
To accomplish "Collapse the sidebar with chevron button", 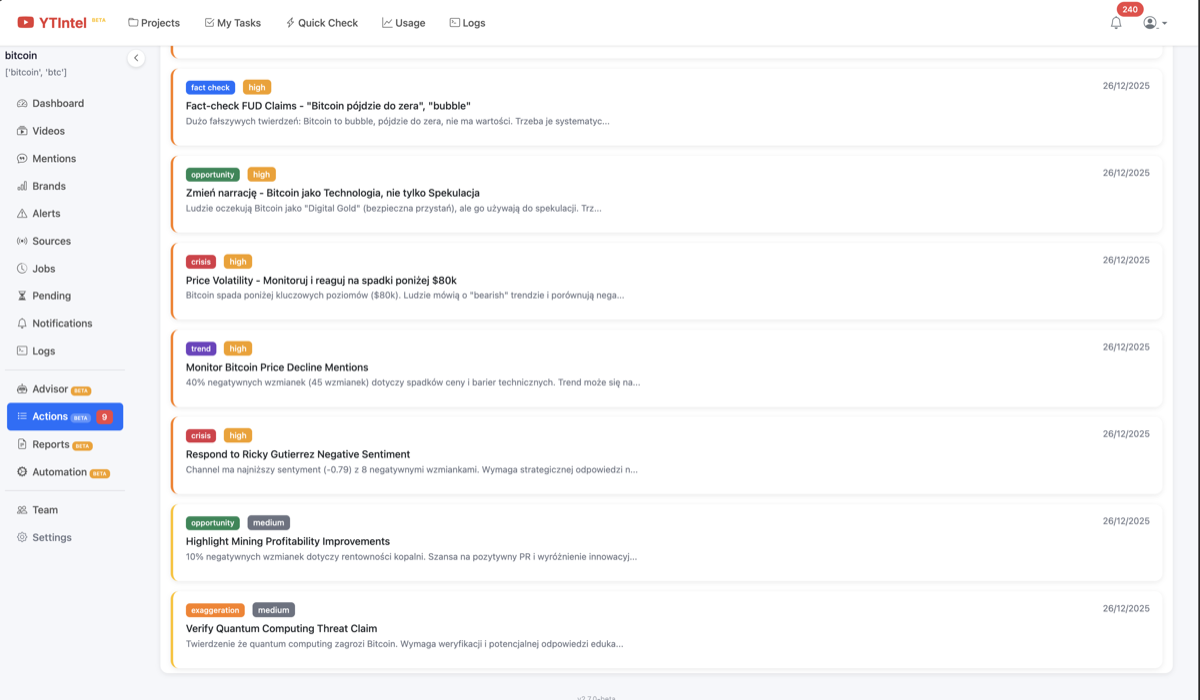I will click(136, 58).
